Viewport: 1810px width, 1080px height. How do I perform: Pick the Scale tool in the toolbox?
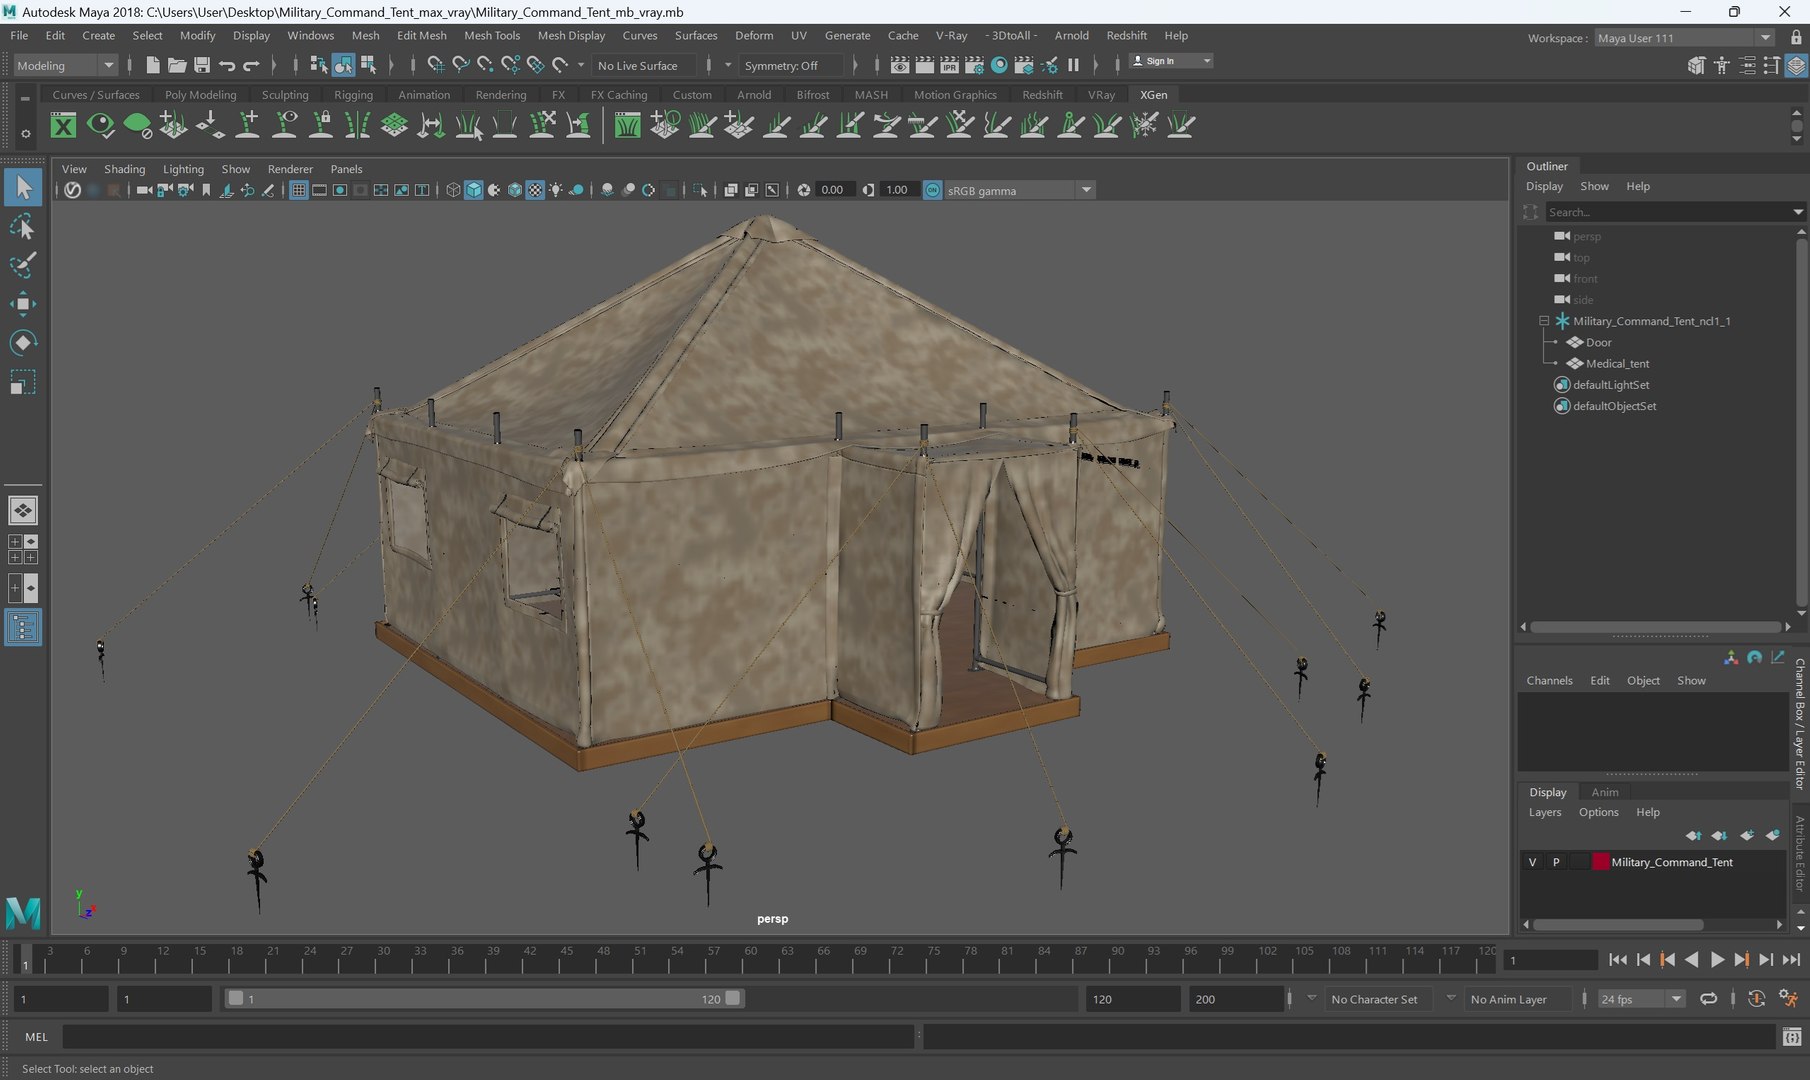[x=23, y=382]
